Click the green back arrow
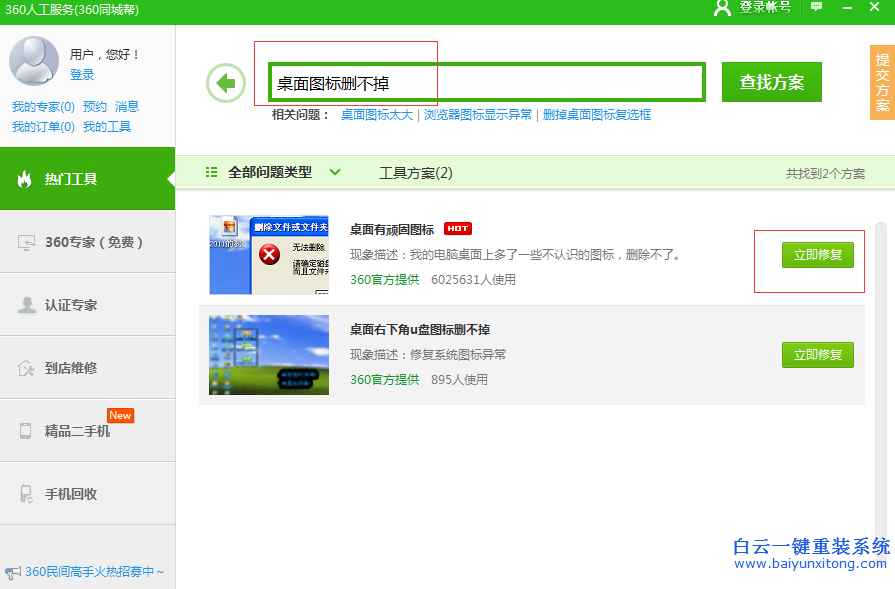 click(x=226, y=83)
